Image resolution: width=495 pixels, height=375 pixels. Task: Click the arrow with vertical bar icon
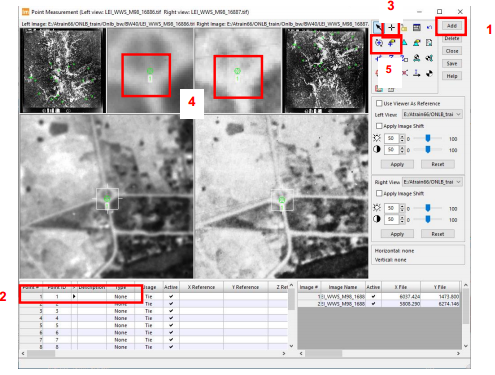pyautogui.click(x=417, y=73)
